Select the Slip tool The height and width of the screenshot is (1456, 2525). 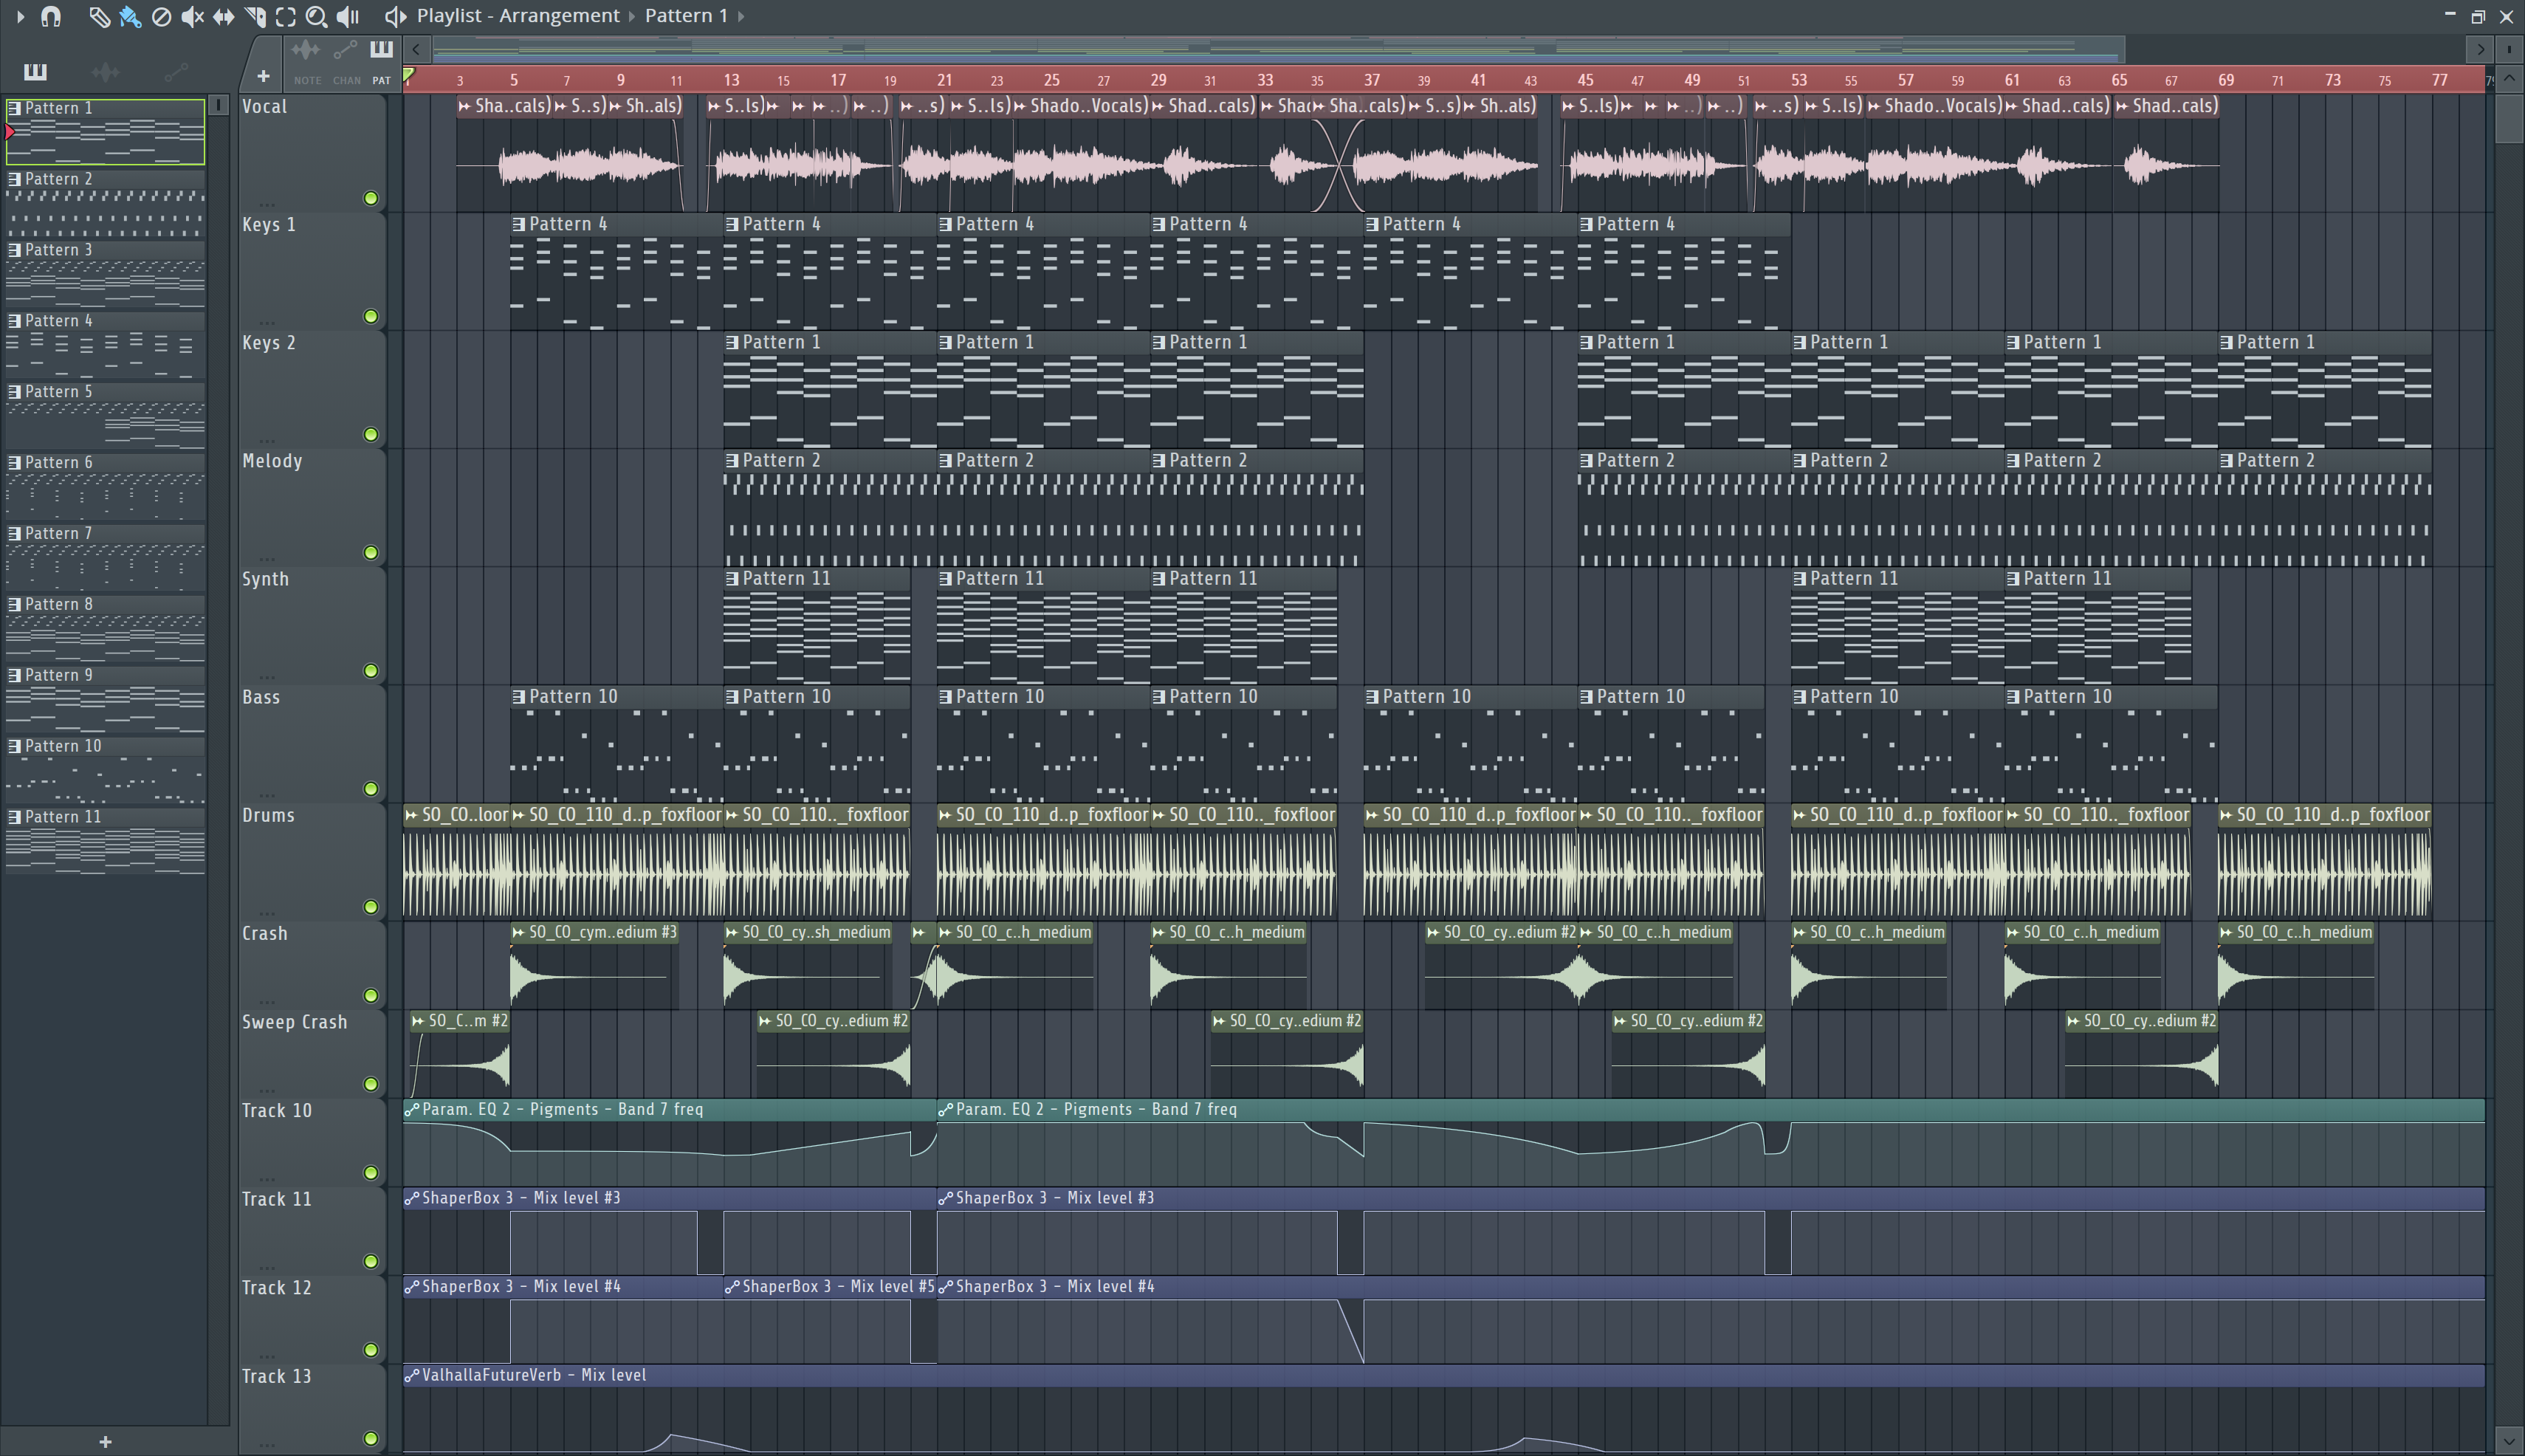tap(223, 17)
